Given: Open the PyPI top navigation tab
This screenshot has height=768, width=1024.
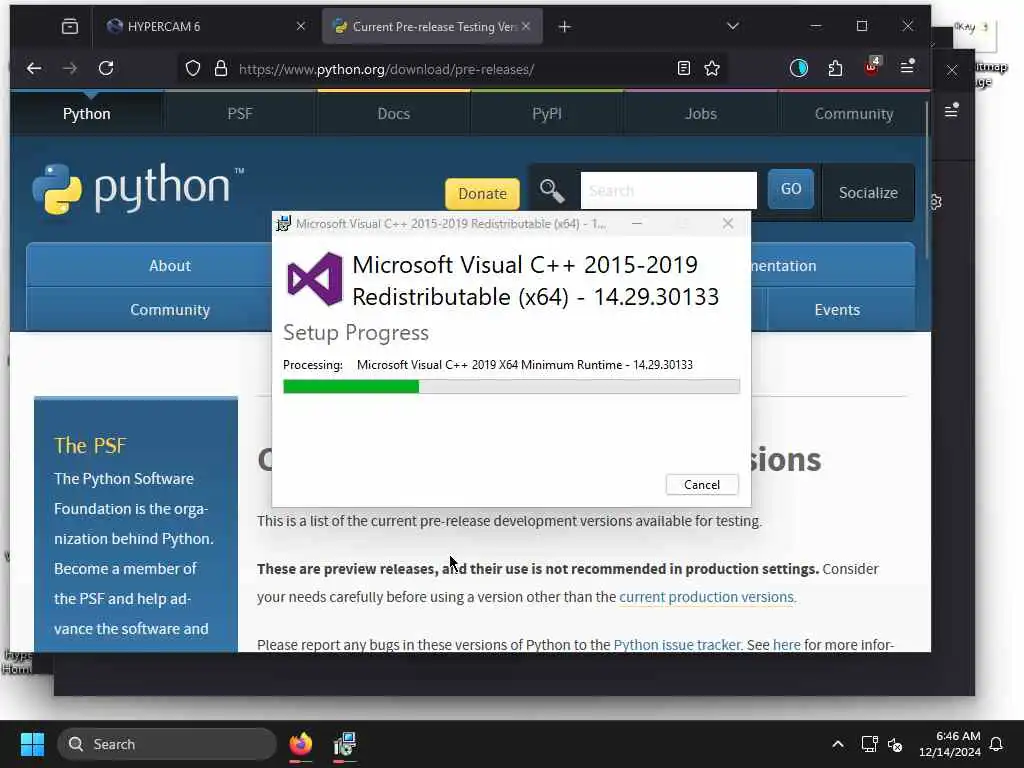Looking at the screenshot, I should (x=547, y=114).
